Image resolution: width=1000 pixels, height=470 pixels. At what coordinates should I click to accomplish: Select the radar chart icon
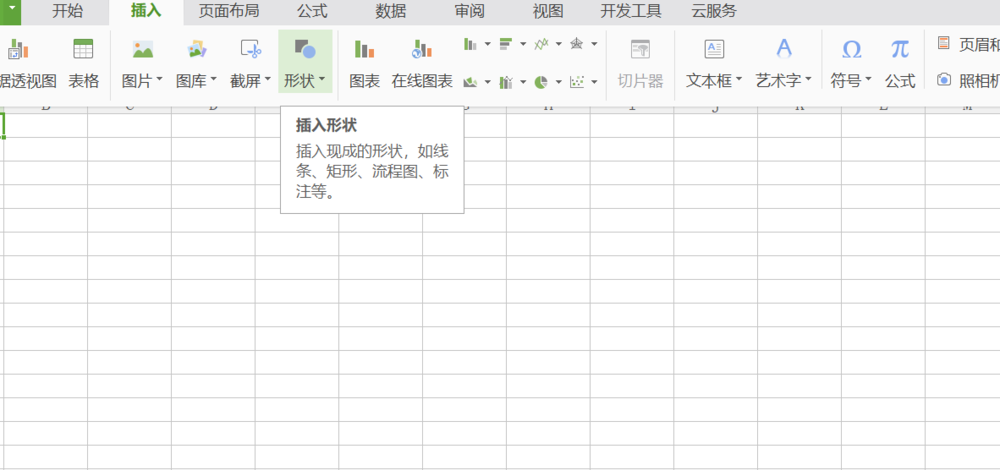pyautogui.click(x=577, y=44)
